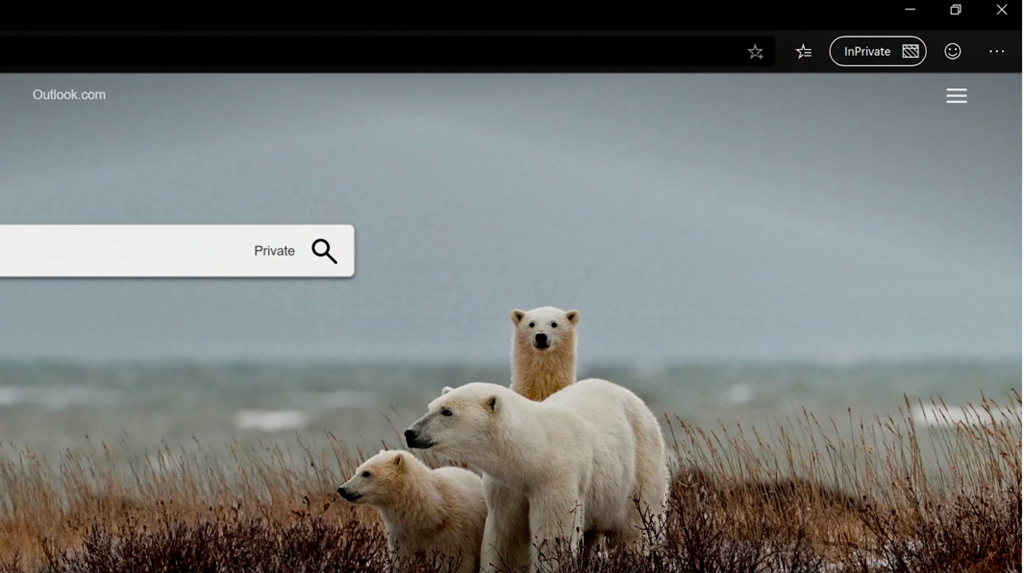Add this page to favorites star
The image size is (1024, 573).
pos(756,52)
